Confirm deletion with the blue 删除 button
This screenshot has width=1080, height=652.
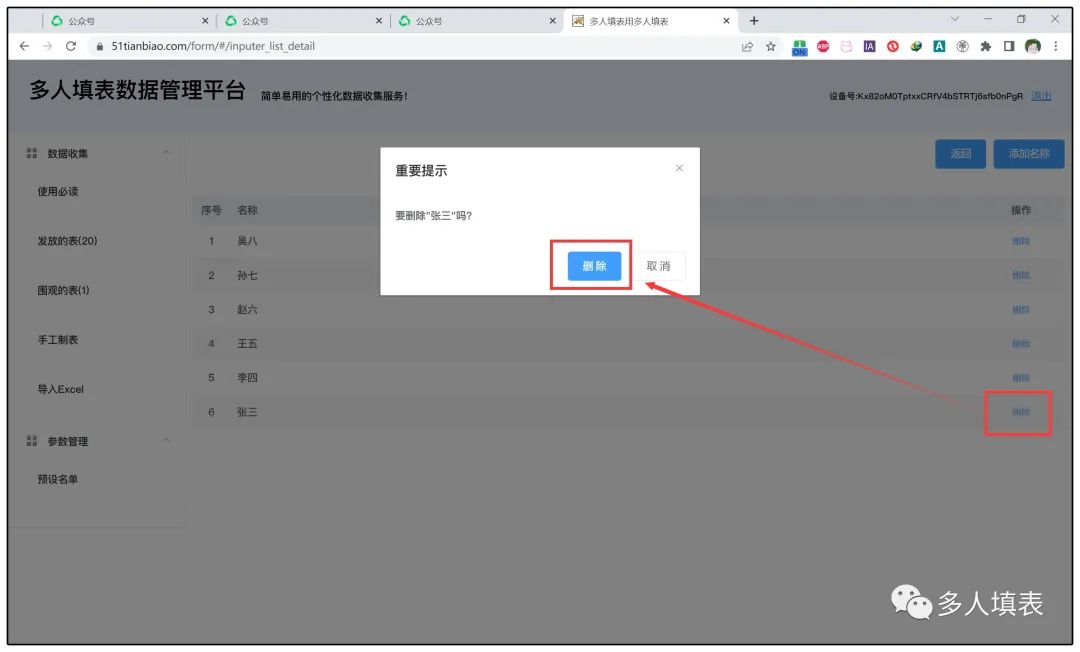point(594,266)
